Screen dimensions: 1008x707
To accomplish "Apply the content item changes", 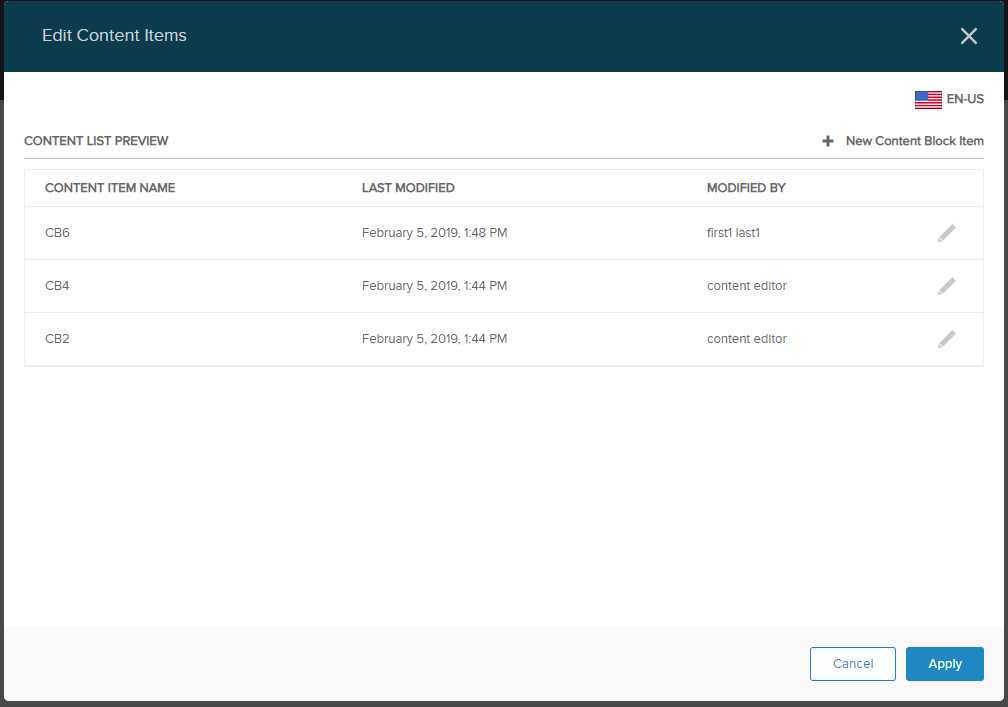I will coord(944,664).
